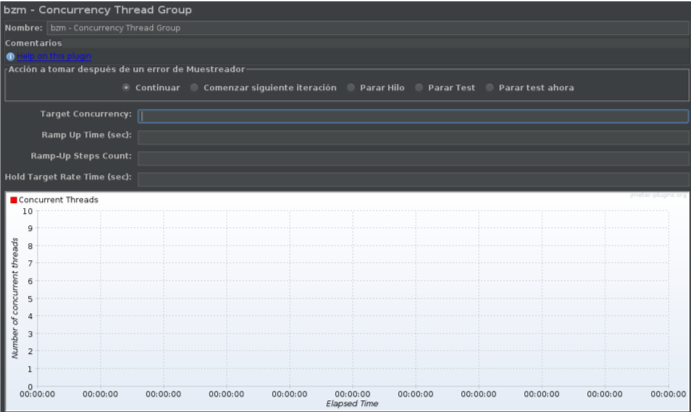Click the 'Ramp-Up Steps Count:' label
The width and height of the screenshot is (691, 412).
[81, 156]
